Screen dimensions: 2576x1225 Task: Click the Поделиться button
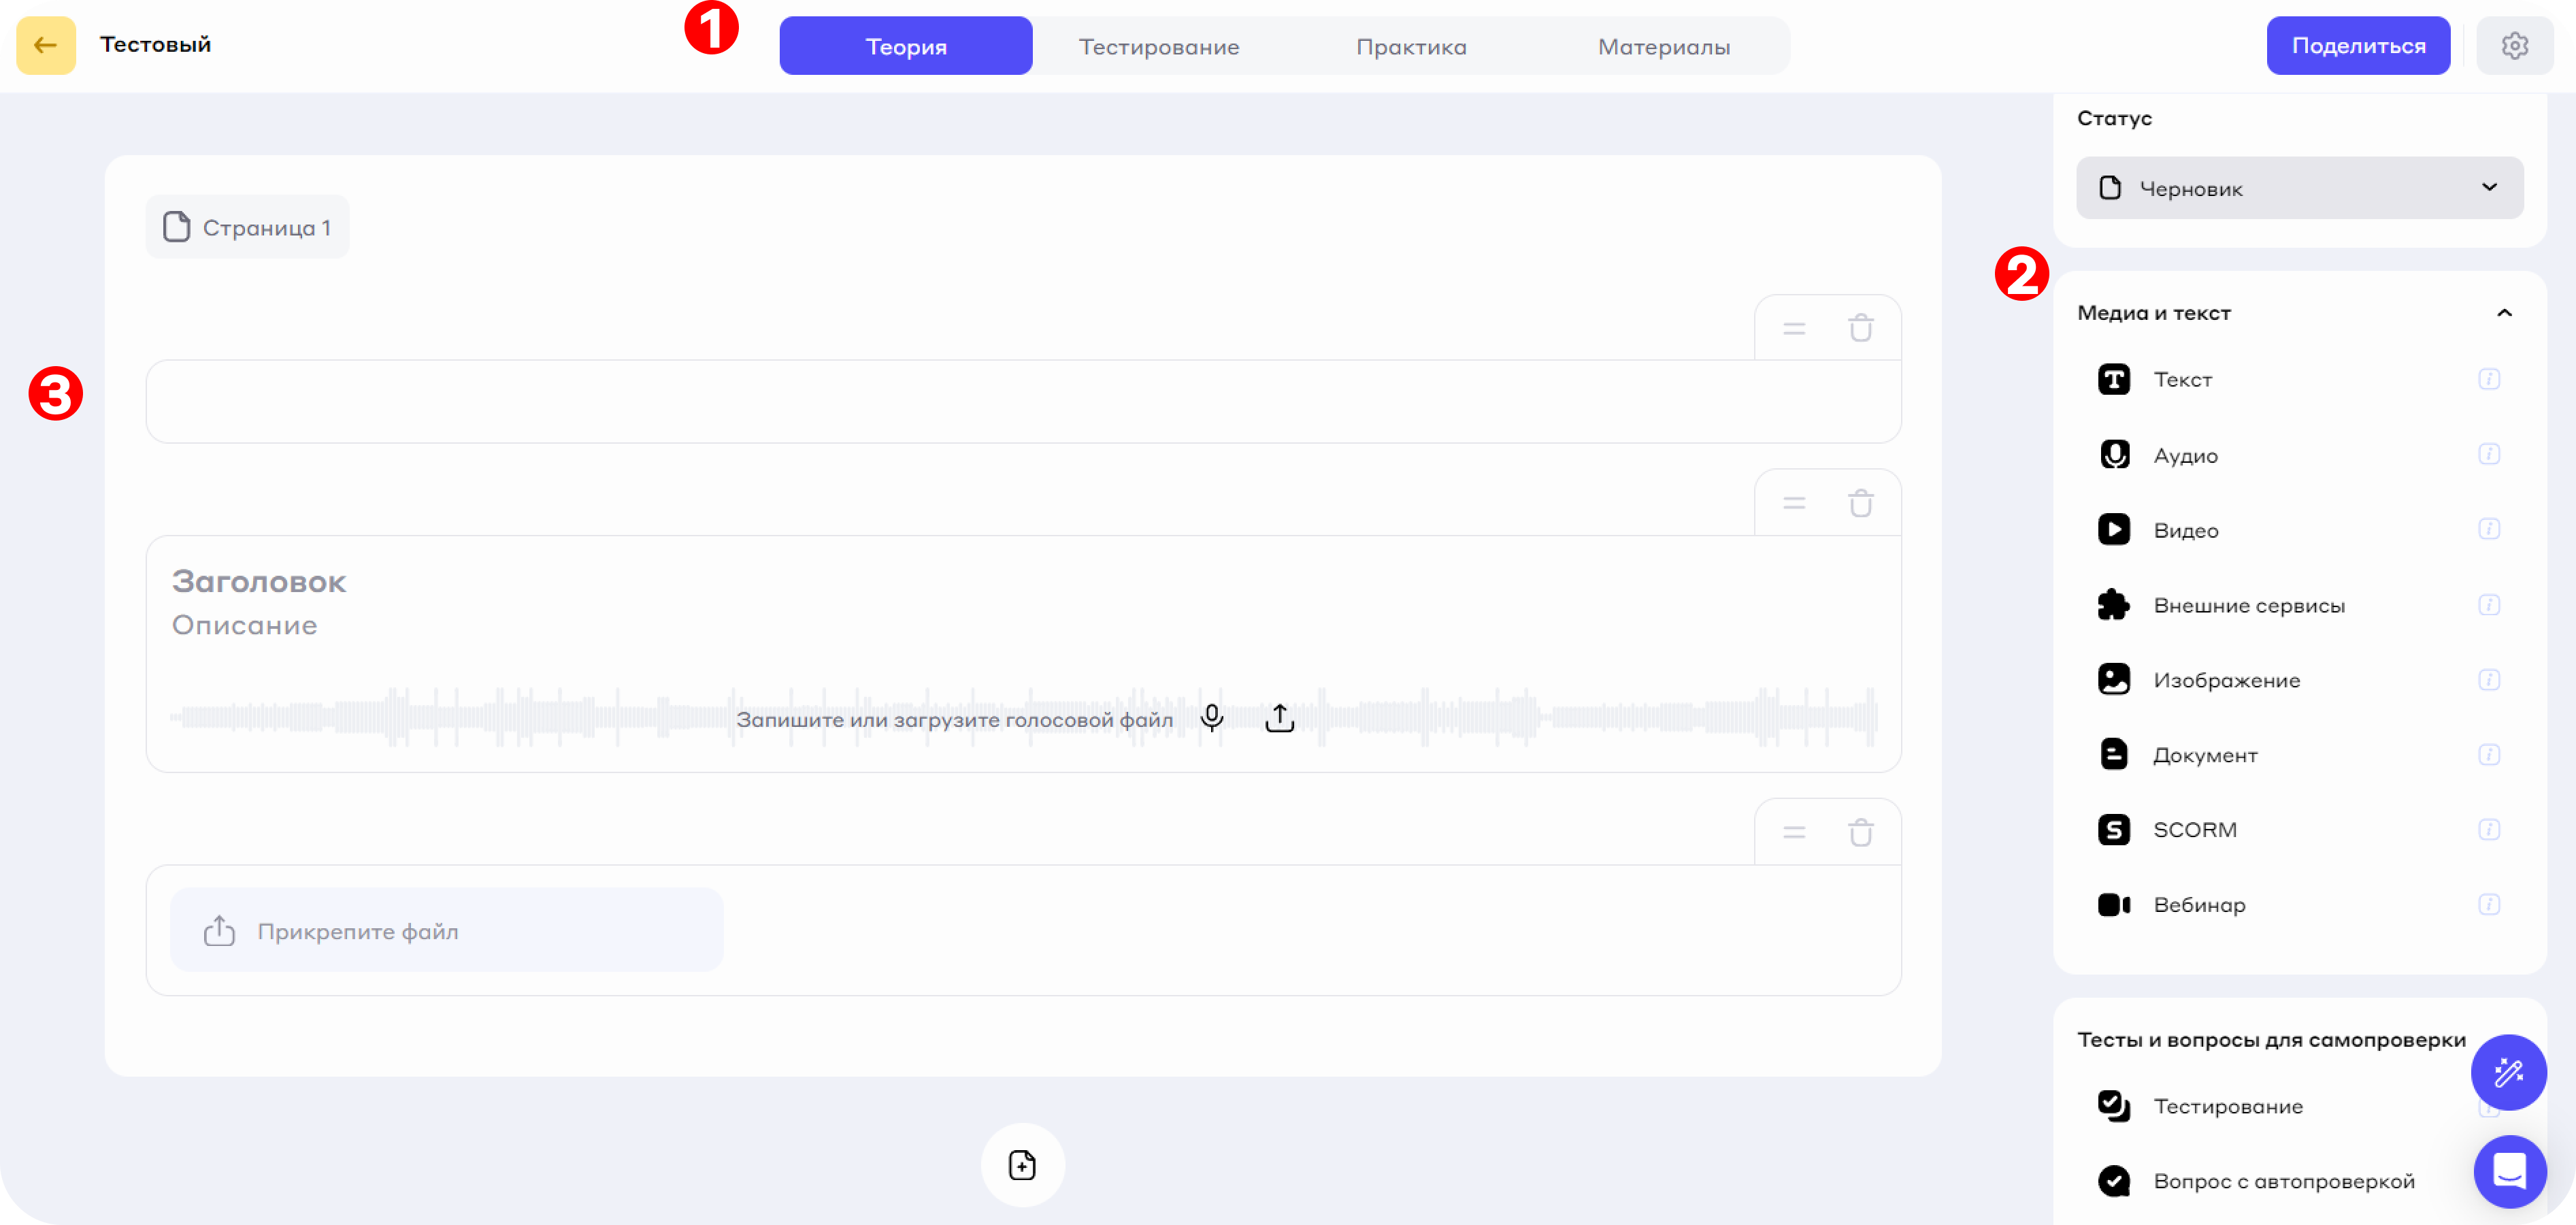pyautogui.click(x=2358, y=45)
